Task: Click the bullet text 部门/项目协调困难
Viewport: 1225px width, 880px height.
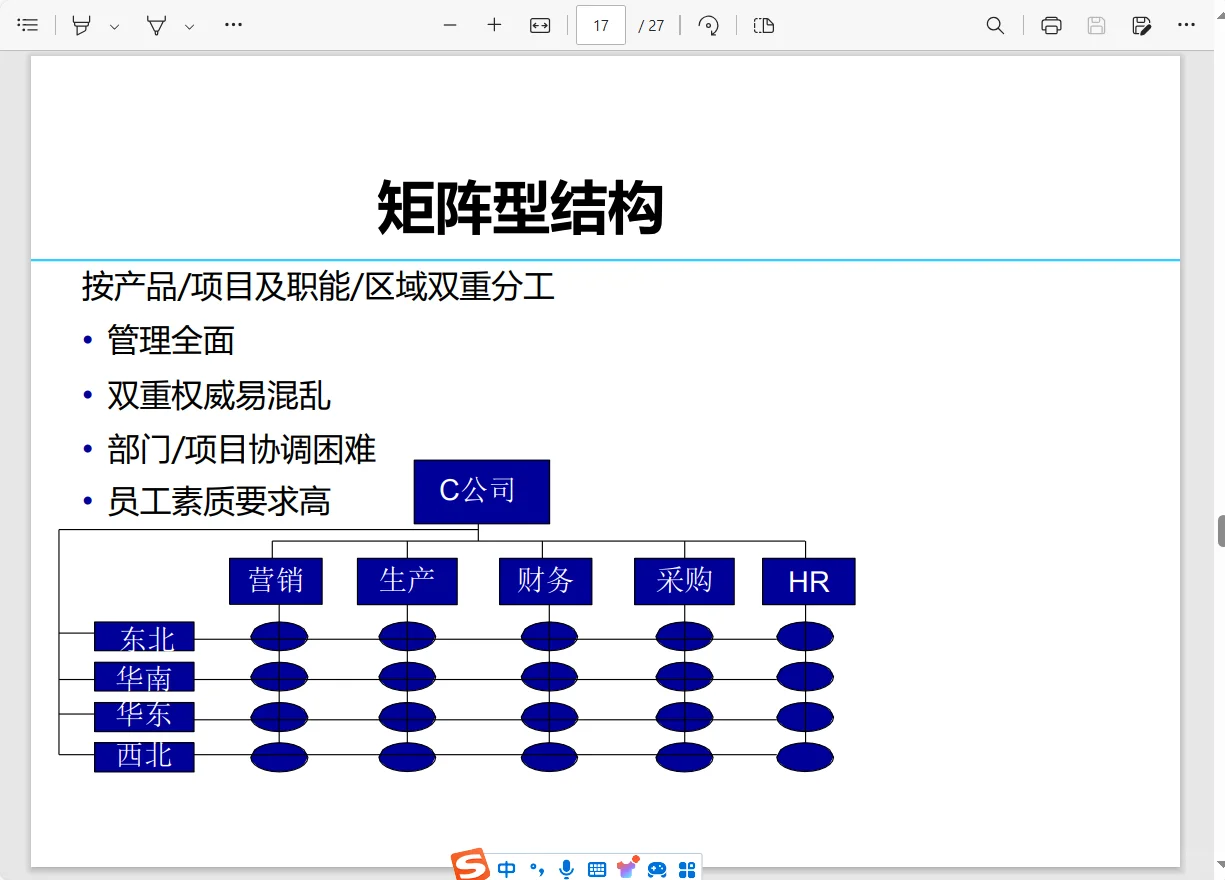Action: point(242,449)
